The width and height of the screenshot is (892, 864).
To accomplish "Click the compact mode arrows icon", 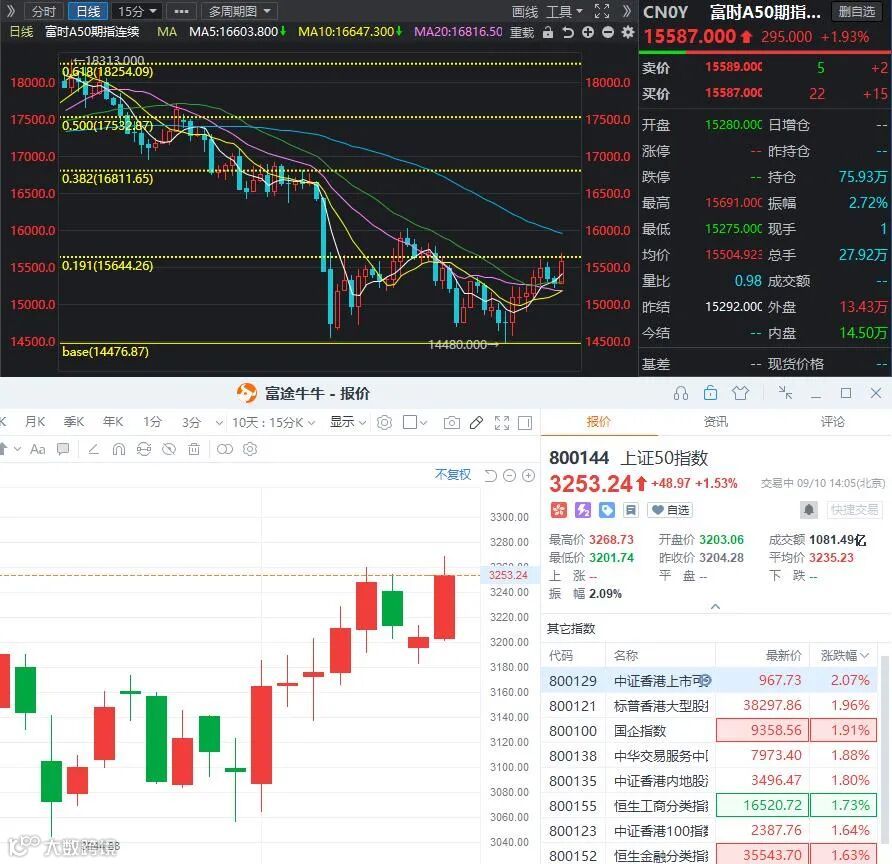I will click(x=785, y=392).
